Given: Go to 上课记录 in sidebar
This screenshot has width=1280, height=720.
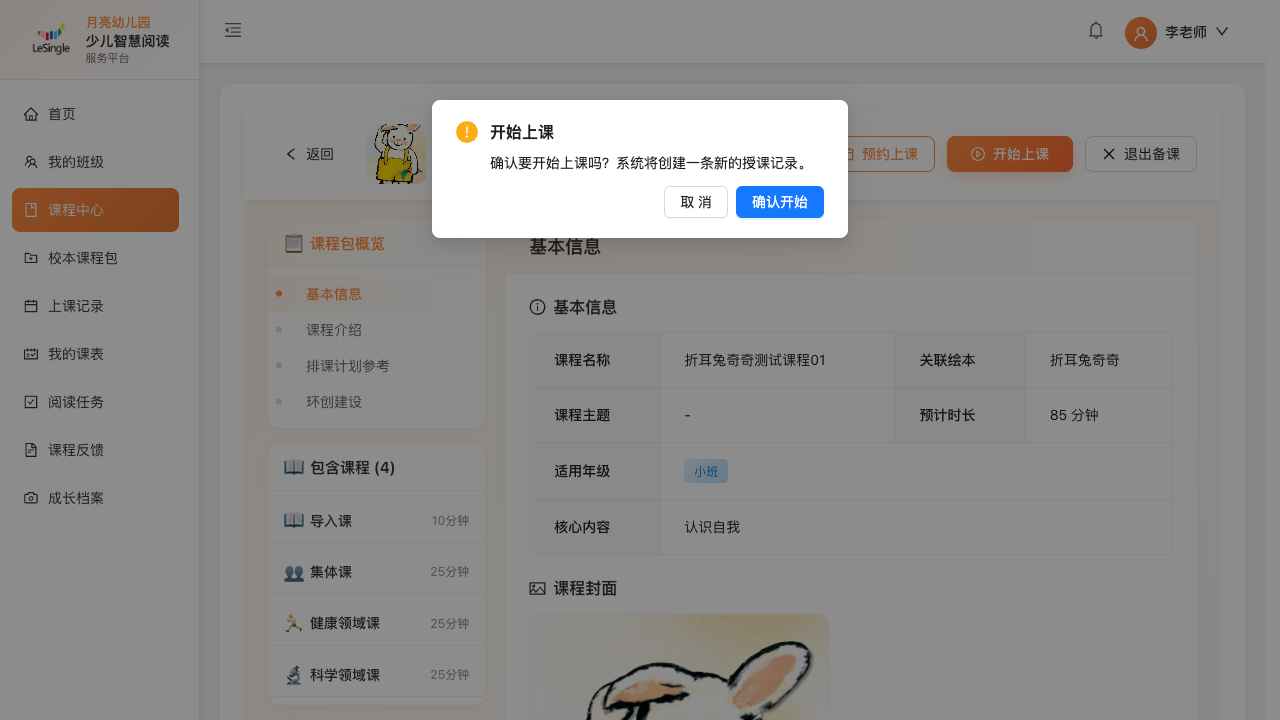Looking at the screenshot, I should click(76, 306).
